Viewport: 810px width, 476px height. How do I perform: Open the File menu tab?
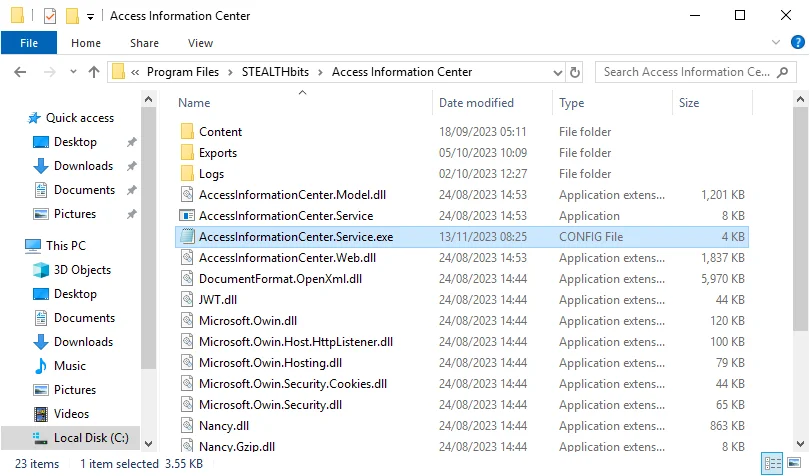(29, 43)
